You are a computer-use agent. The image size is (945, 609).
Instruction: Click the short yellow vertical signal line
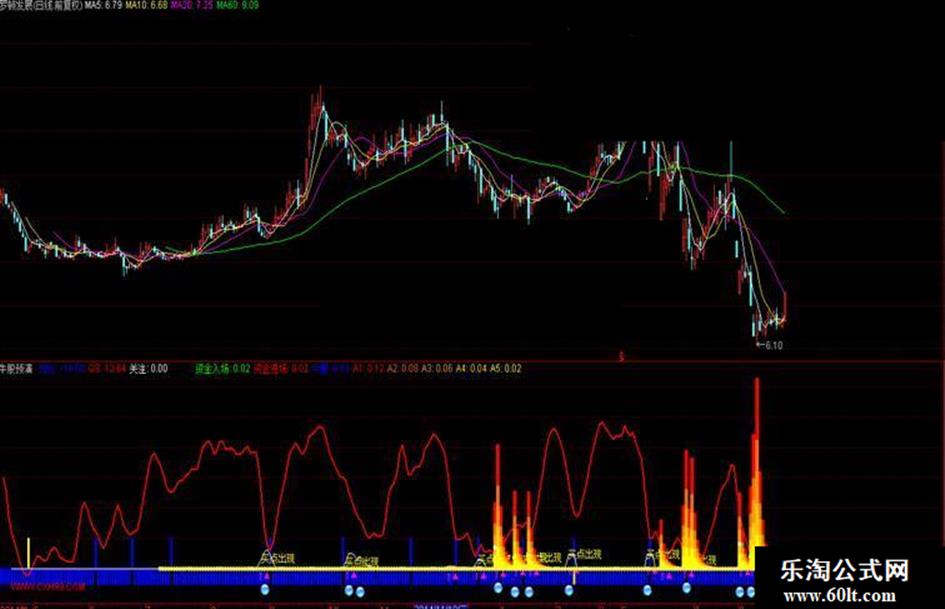tap(28, 552)
